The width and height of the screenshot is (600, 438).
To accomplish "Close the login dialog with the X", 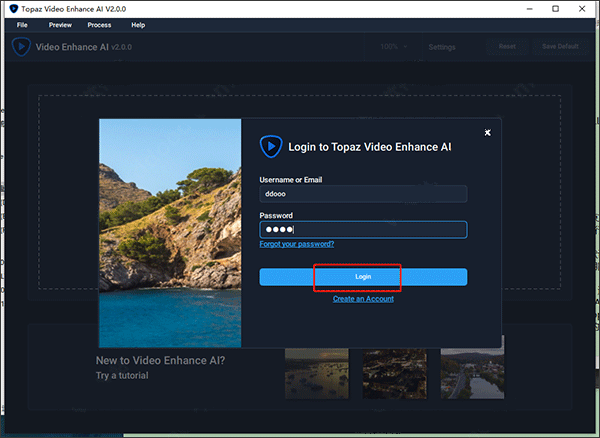I will [x=487, y=133].
